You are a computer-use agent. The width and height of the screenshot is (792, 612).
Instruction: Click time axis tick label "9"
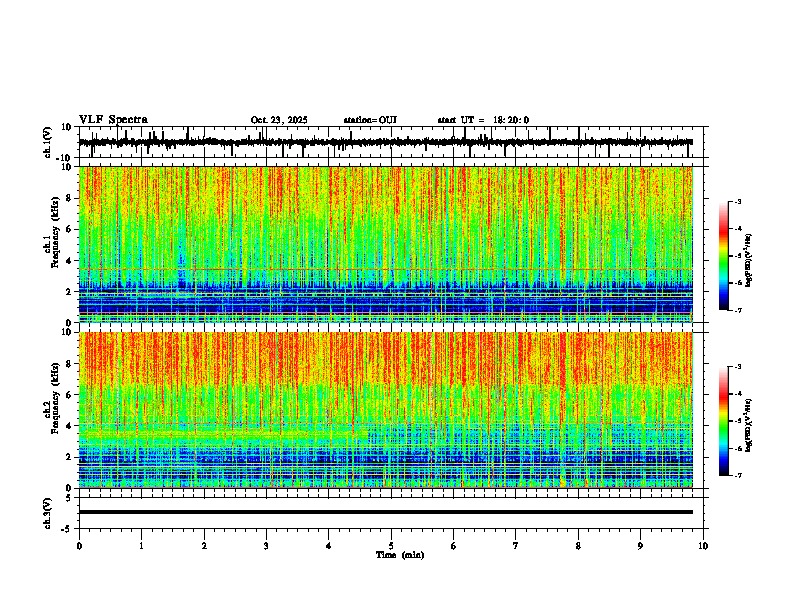tap(640, 546)
